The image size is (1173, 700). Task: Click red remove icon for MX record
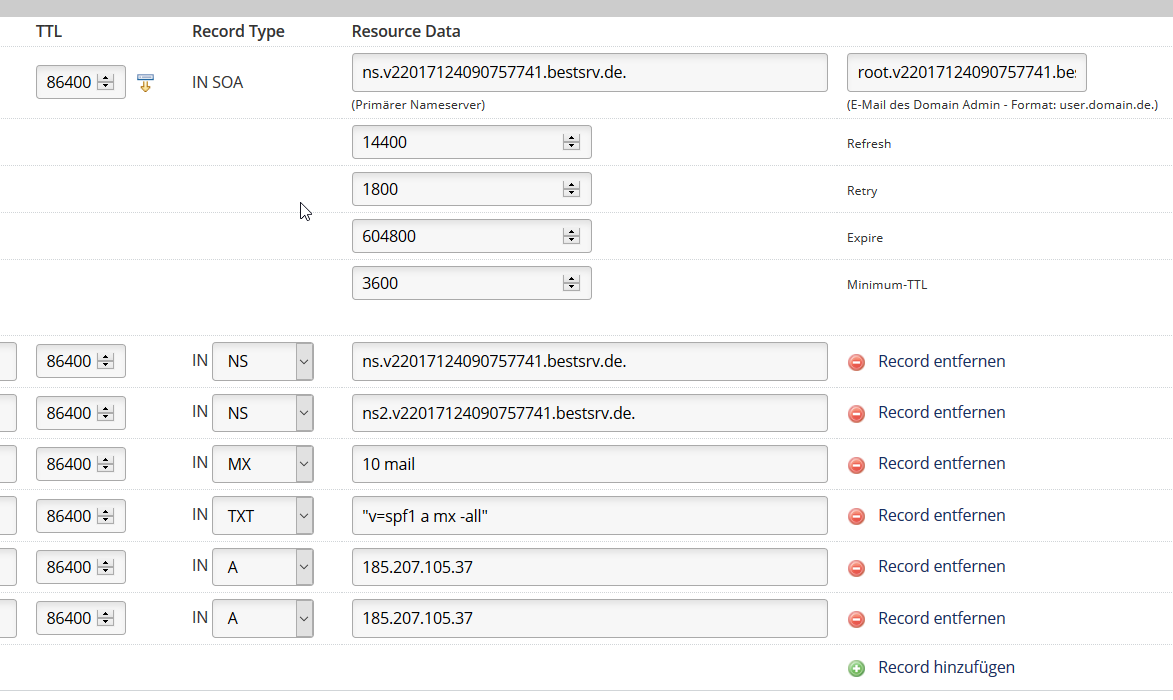856,465
